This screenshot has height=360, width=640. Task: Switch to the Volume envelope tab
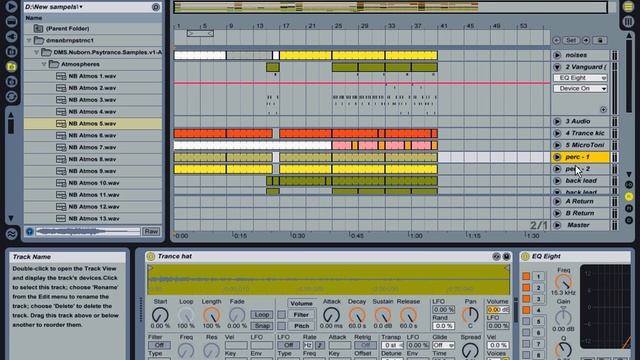(x=301, y=303)
